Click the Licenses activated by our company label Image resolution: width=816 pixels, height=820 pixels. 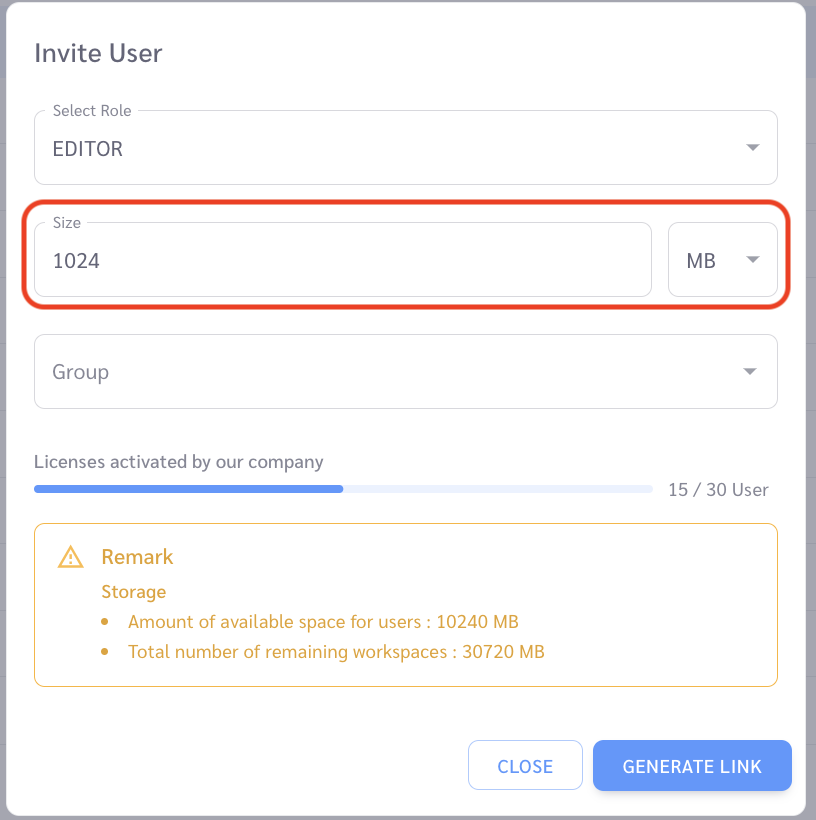tap(178, 462)
